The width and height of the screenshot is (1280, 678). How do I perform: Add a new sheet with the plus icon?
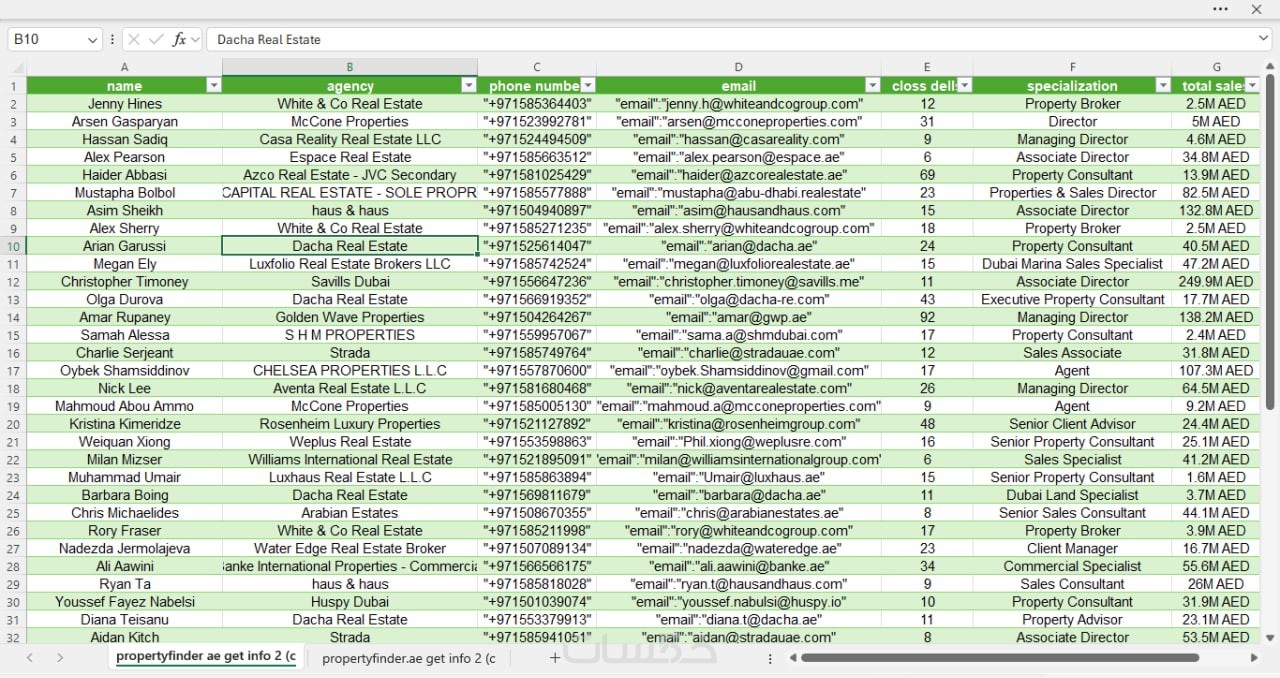(555, 658)
